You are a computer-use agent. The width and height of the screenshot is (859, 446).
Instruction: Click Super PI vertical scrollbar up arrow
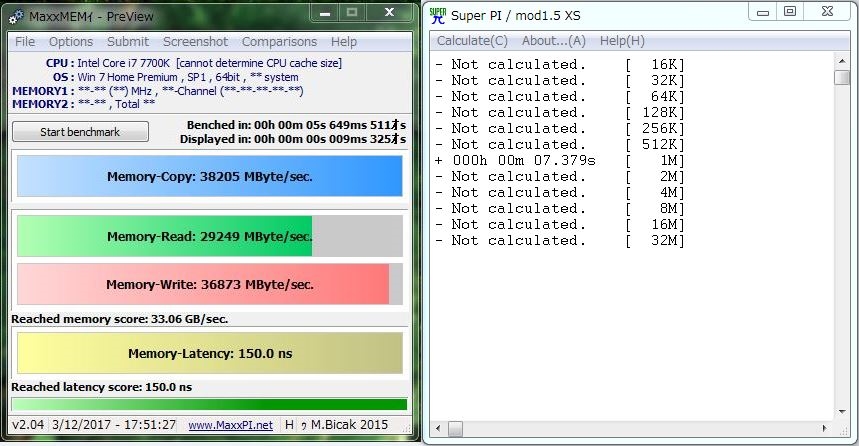(x=841, y=61)
